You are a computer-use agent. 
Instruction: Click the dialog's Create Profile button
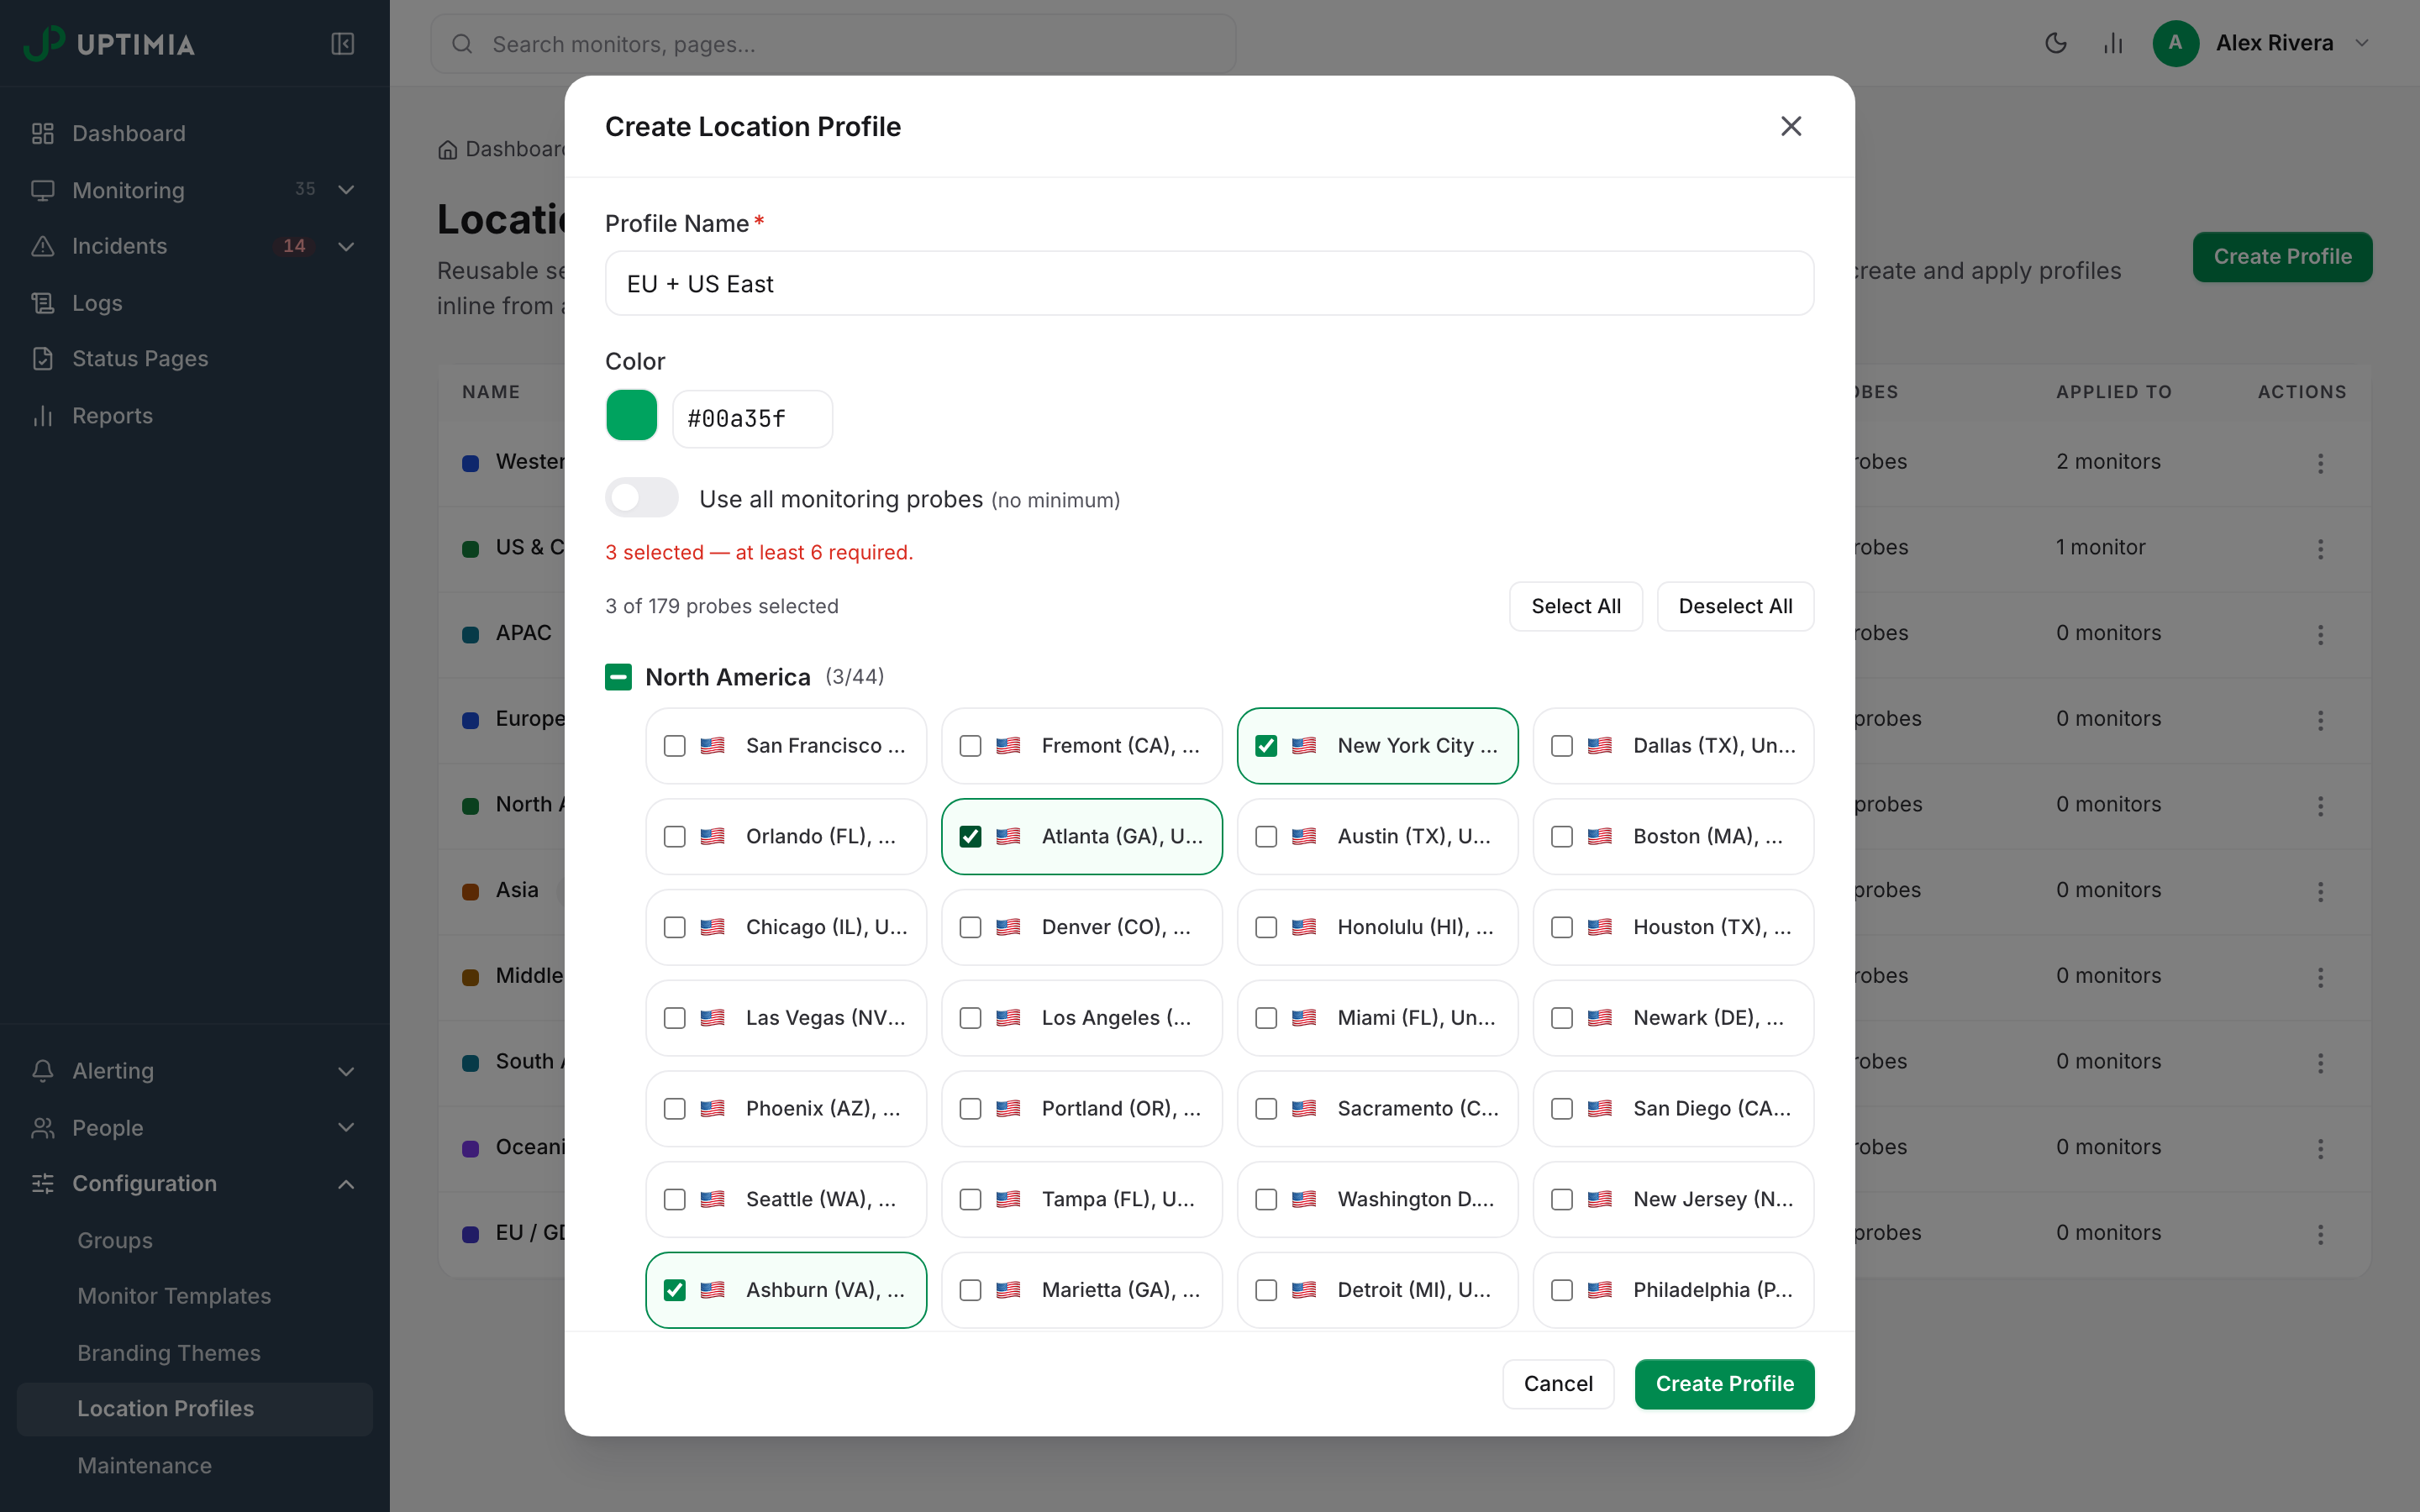tap(1724, 1384)
